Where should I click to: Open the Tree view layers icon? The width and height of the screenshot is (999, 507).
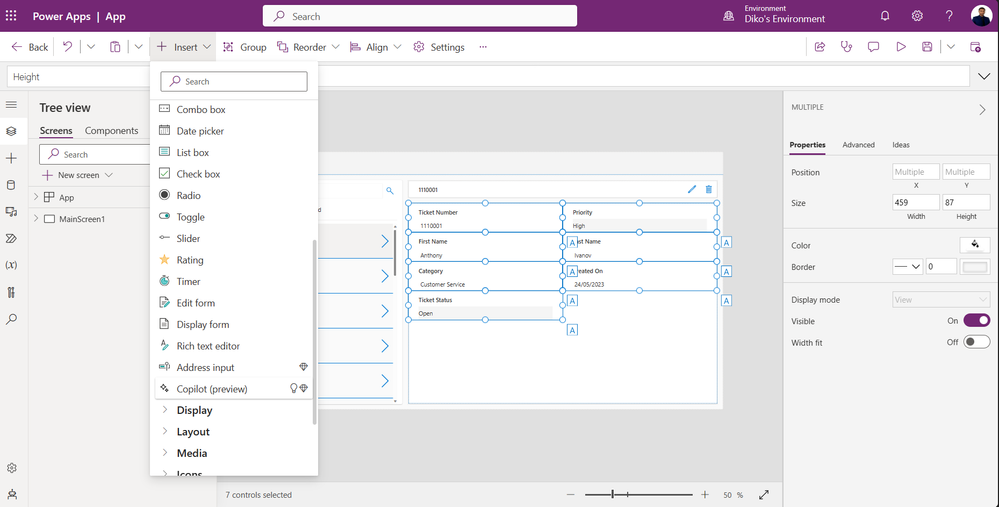tap(11, 131)
